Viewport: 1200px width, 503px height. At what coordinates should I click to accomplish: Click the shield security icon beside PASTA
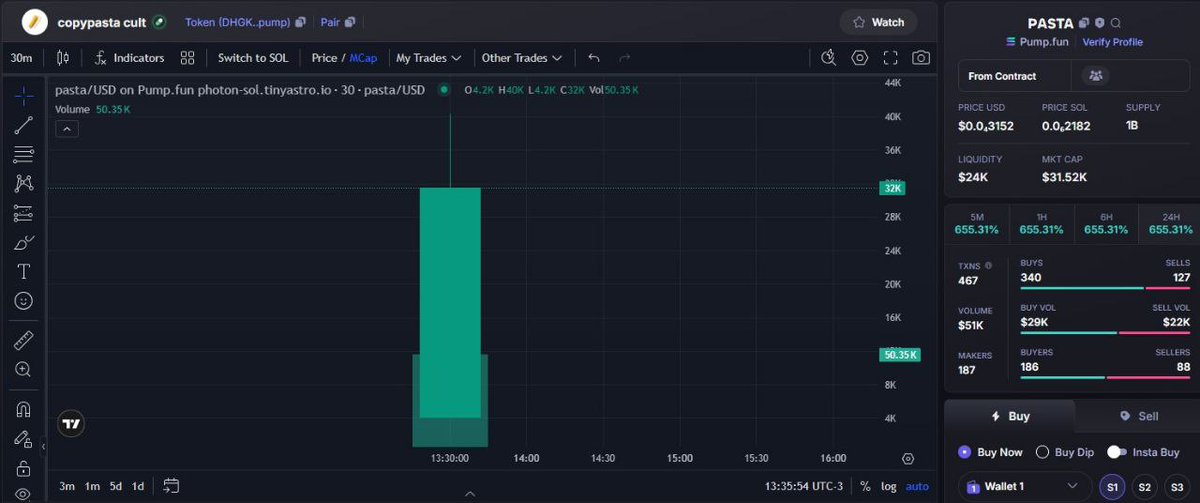coord(1100,23)
